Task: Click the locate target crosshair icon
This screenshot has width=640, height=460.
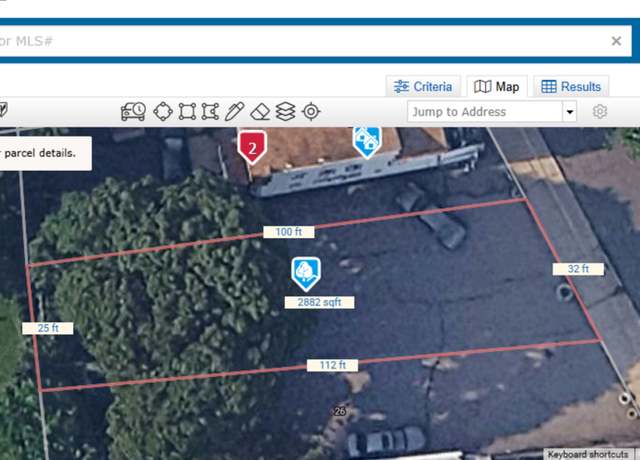Action: (311, 111)
